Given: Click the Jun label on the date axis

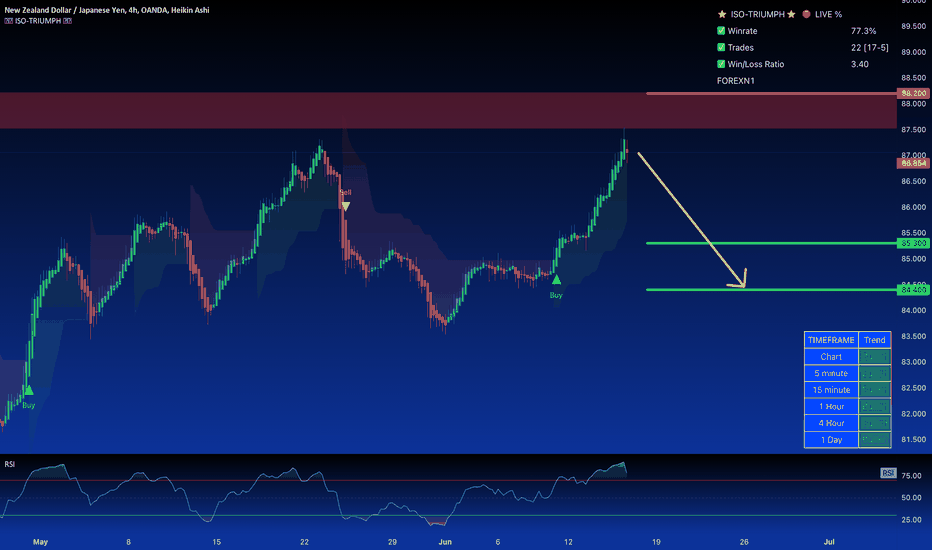Looking at the screenshot, I should (x=445, y=542).
